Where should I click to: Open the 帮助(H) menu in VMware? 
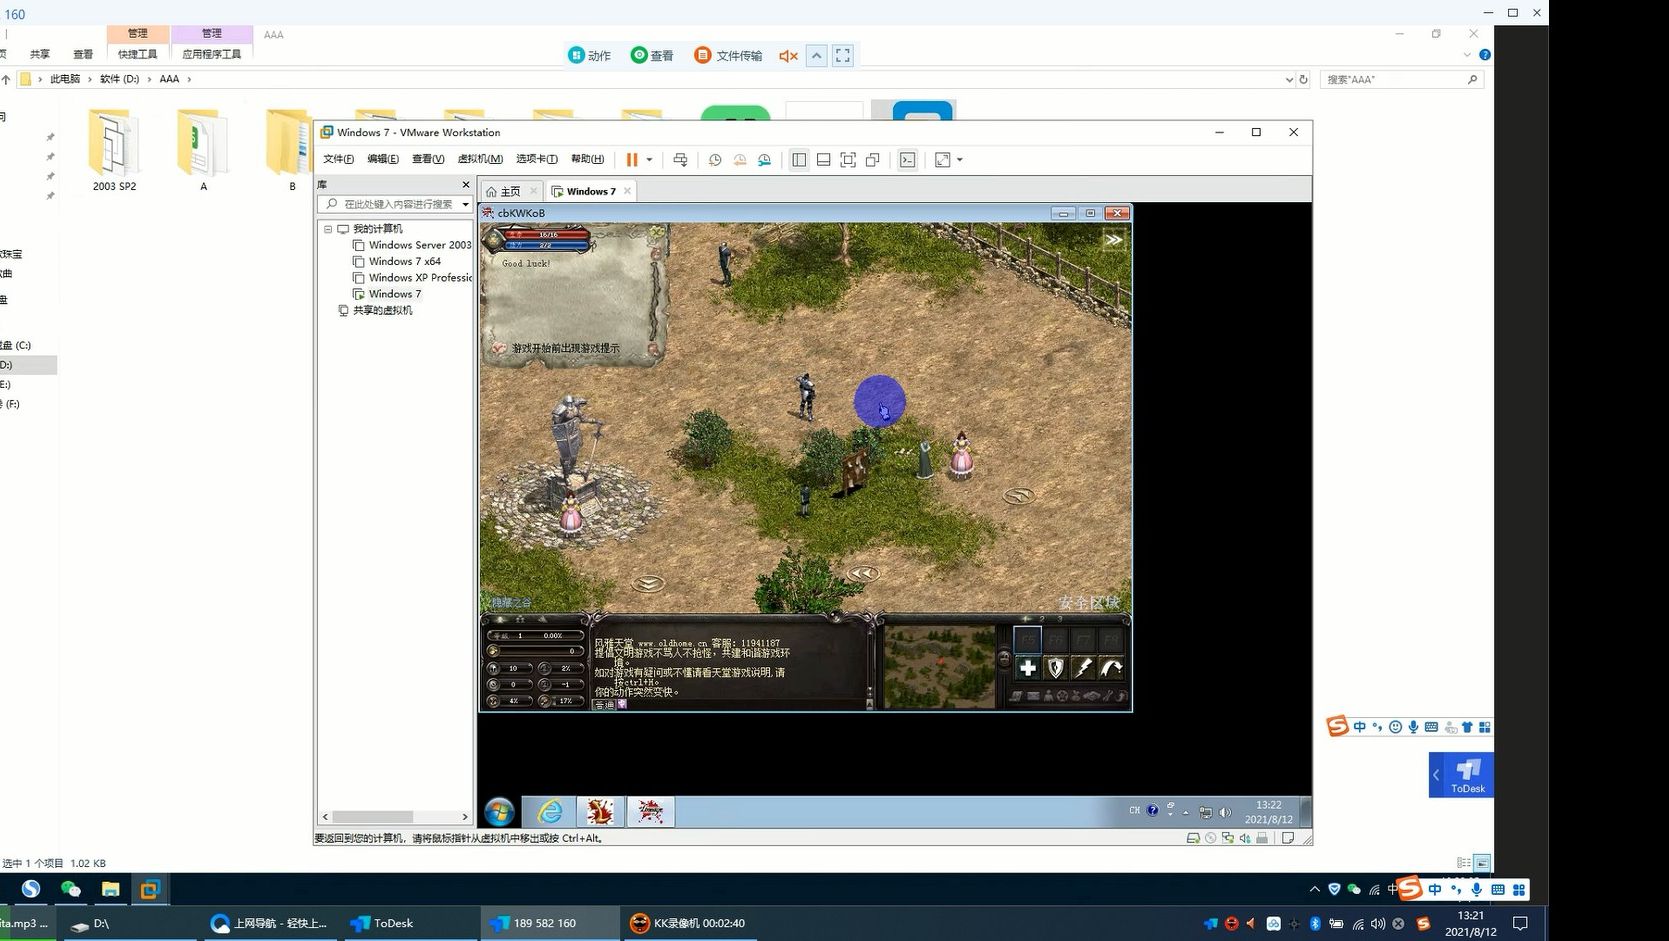[588, 159]
